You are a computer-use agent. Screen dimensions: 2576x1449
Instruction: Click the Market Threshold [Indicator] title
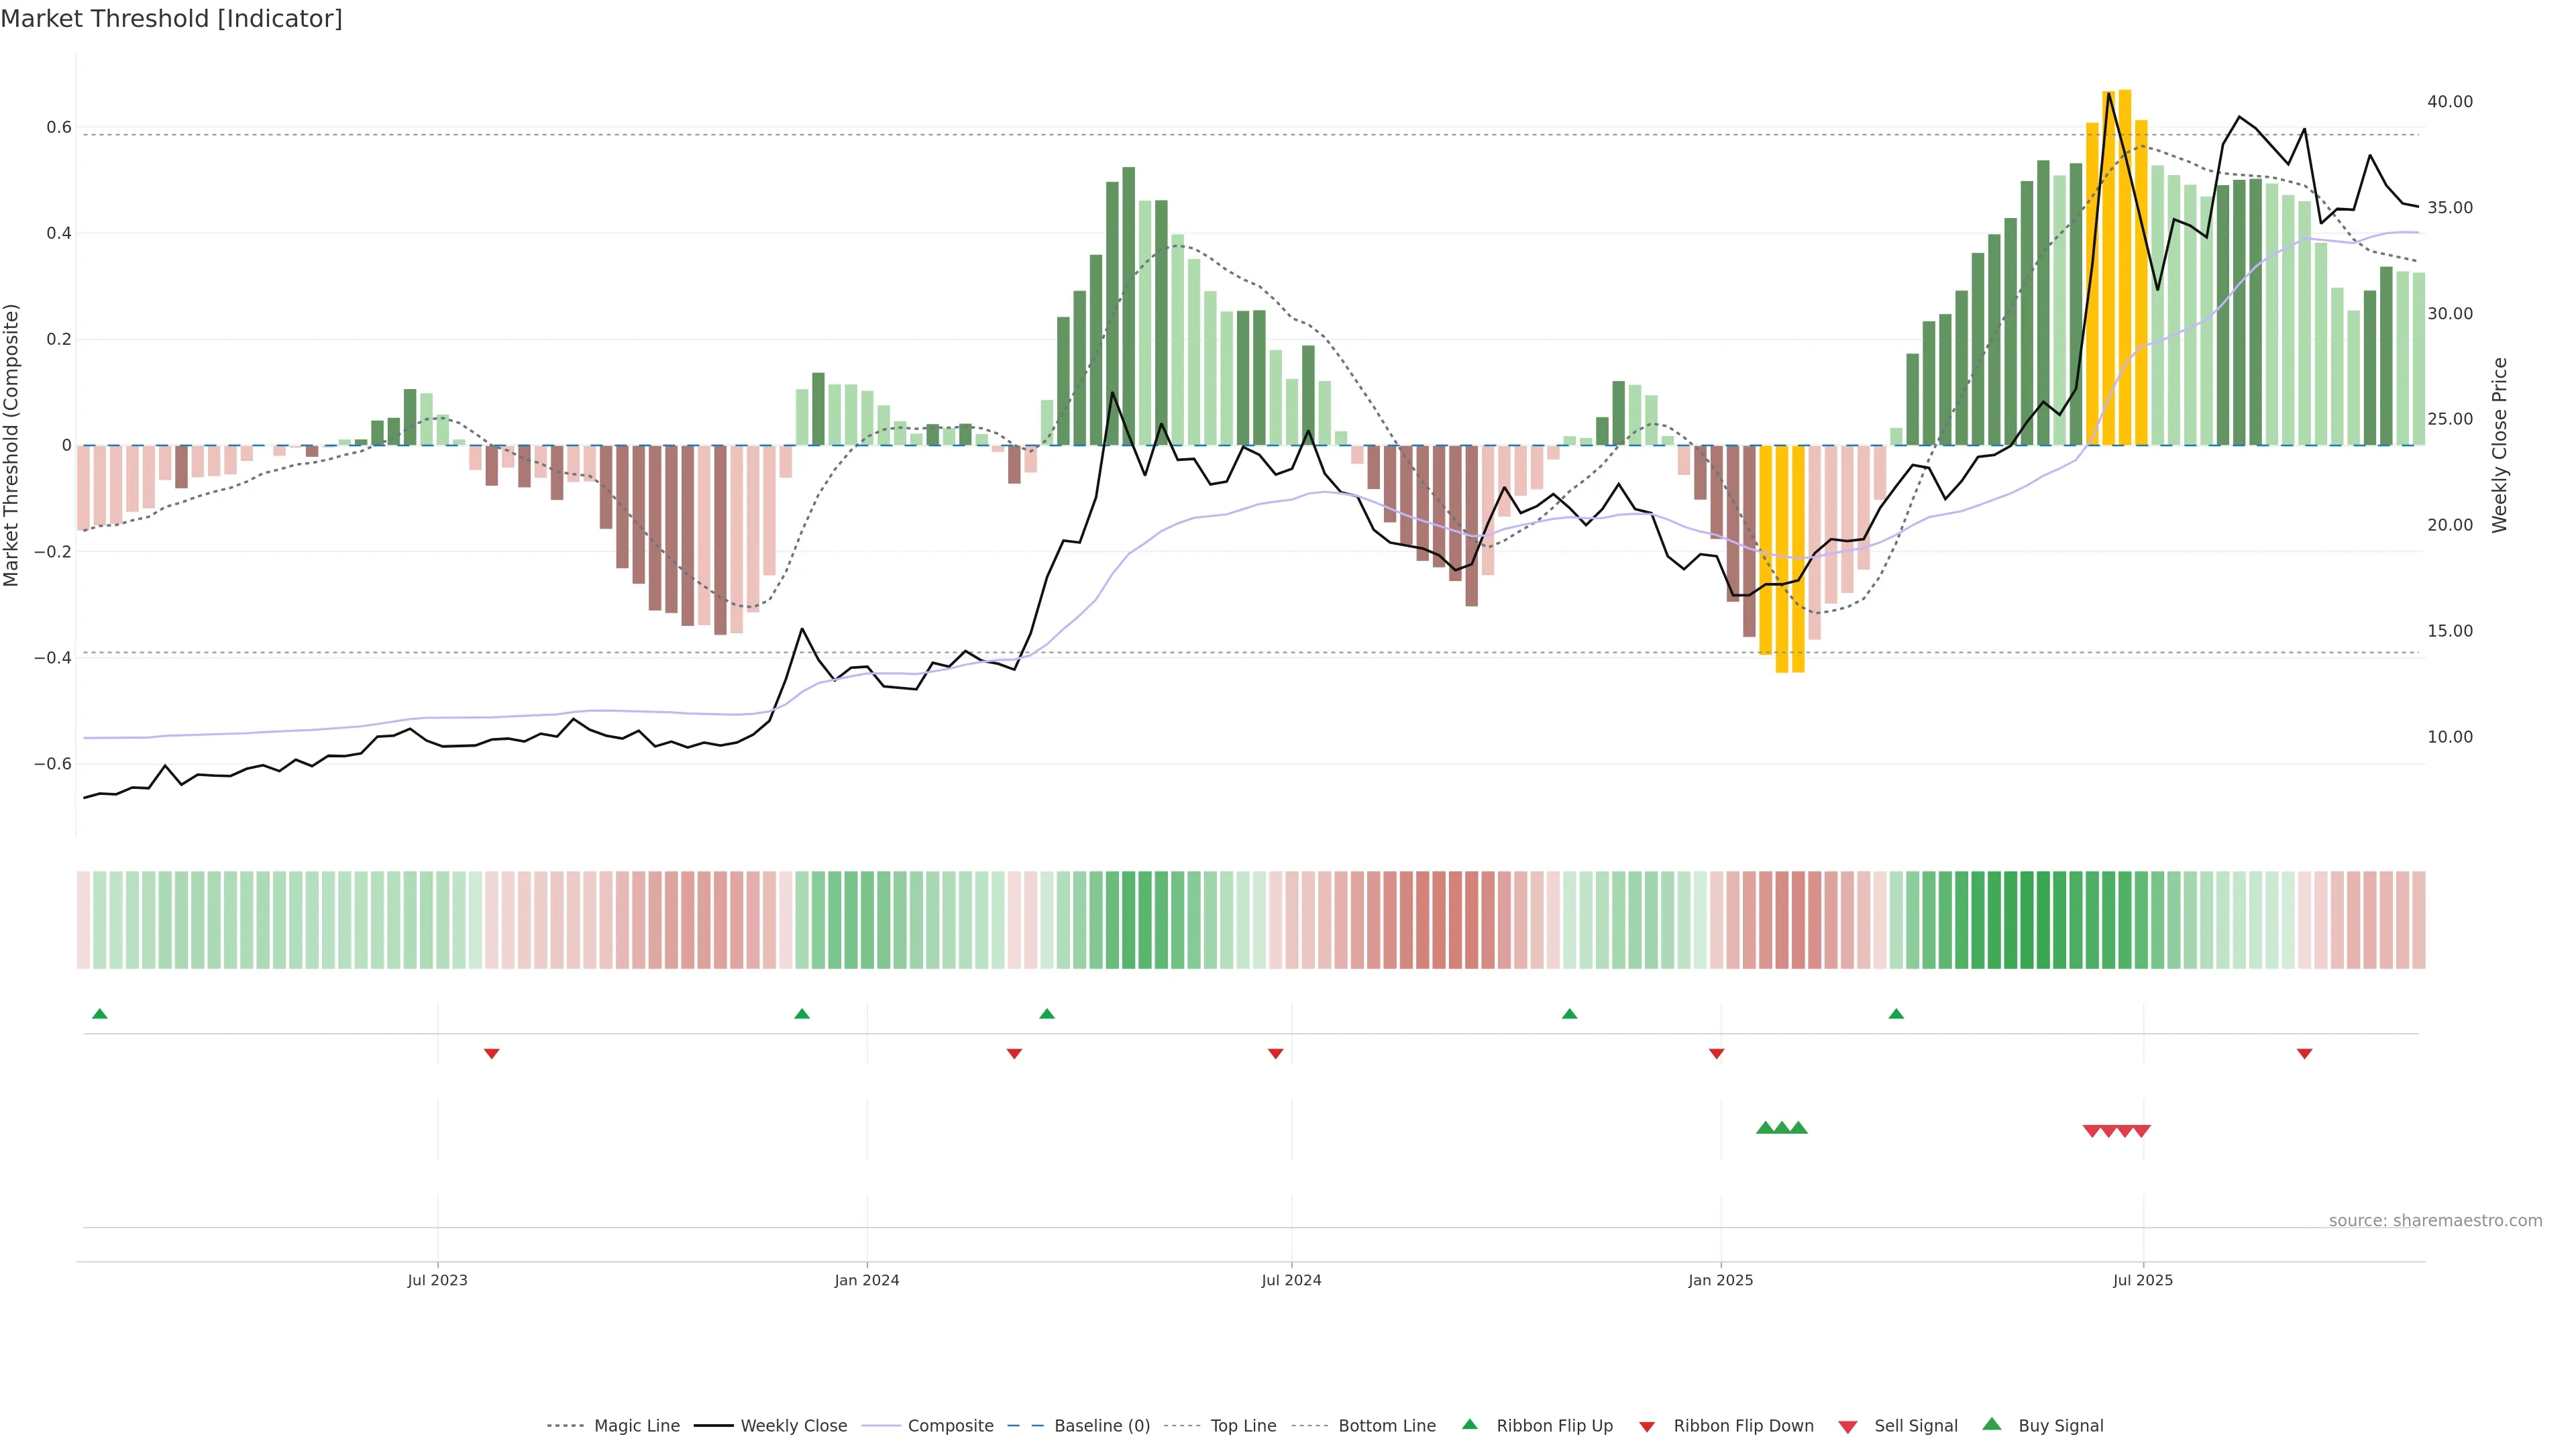171,19
